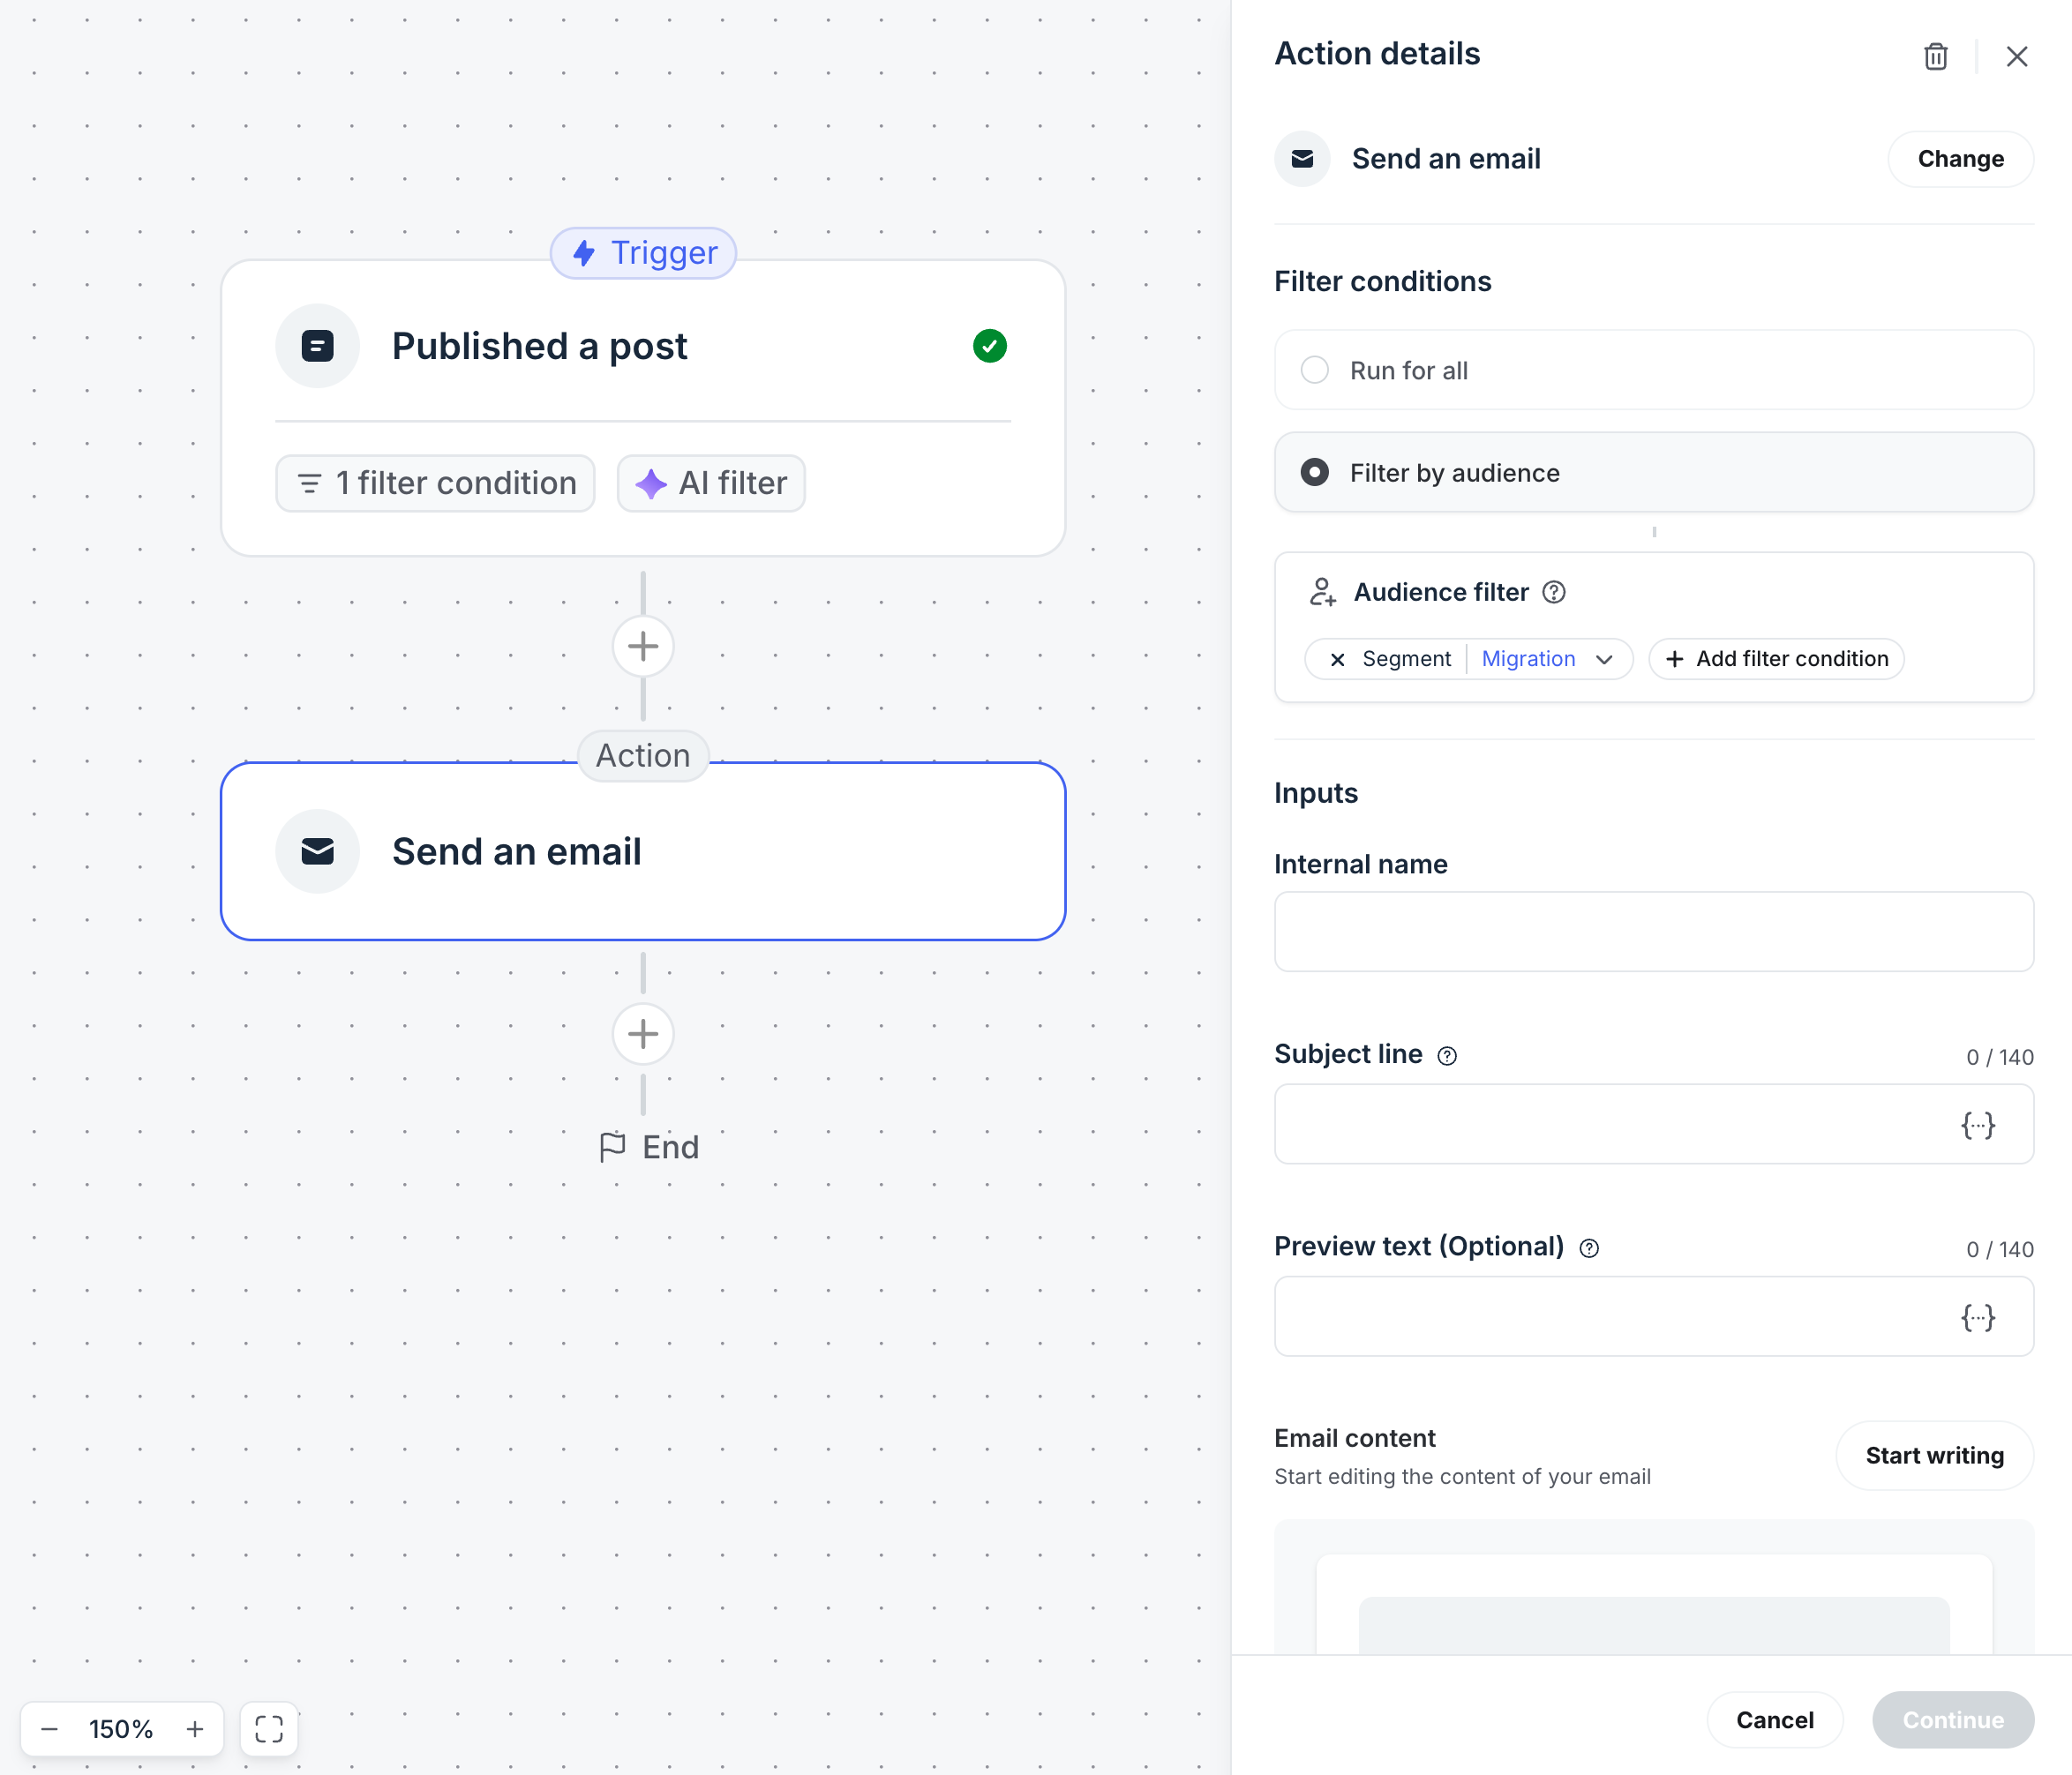Click the envelope icon in action card
Image resolution: width=2072 pixels, height=1775 pixels.
click(317, 851)
